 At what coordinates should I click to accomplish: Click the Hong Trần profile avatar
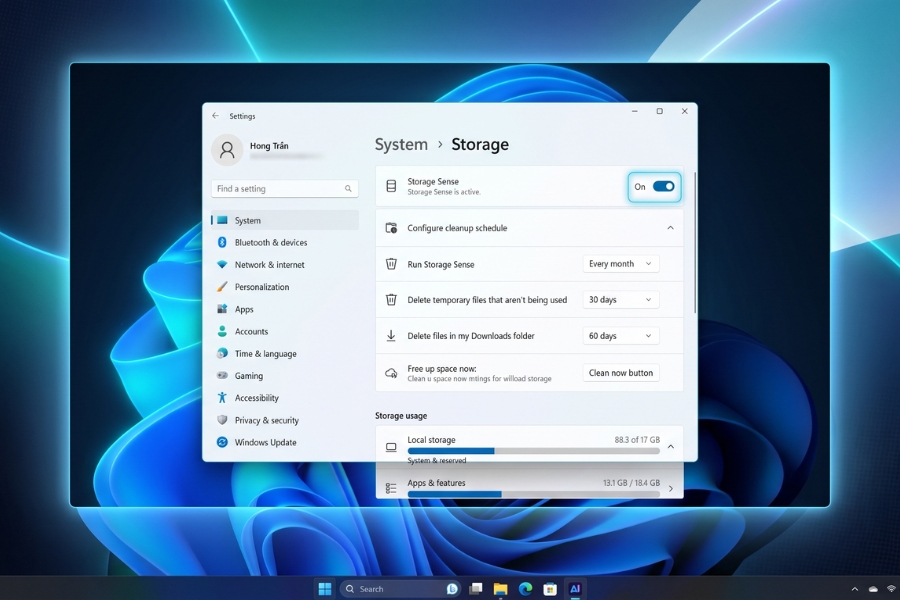coord(227,150)
